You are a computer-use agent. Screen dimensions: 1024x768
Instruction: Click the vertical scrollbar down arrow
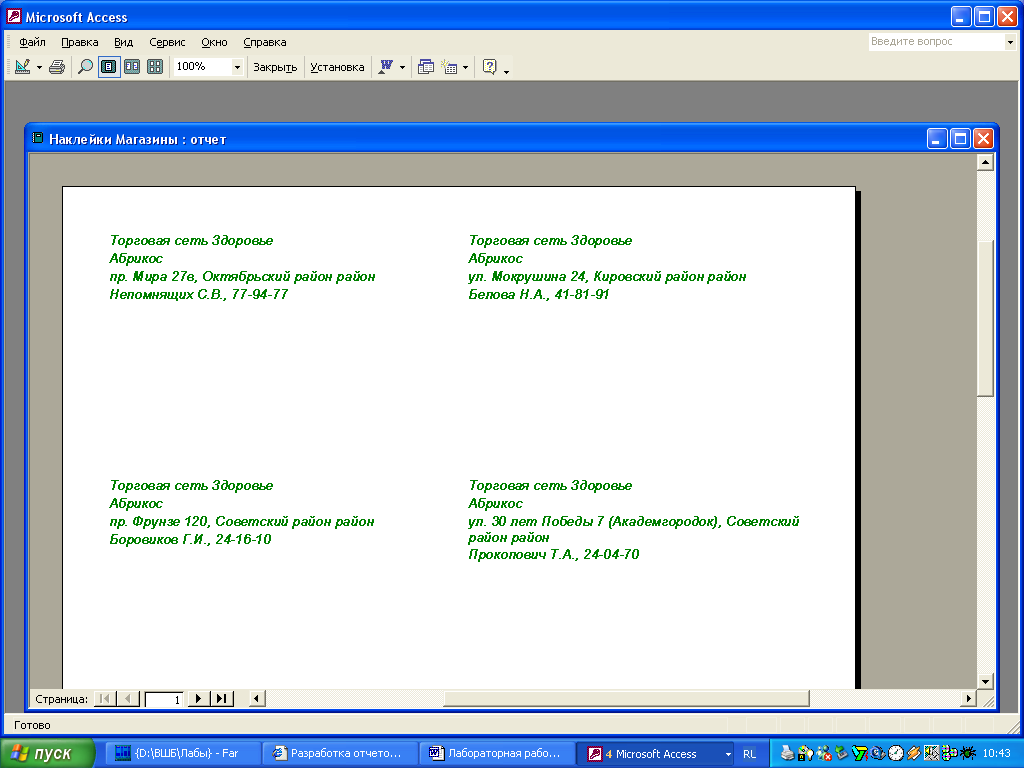click(985, 681)
